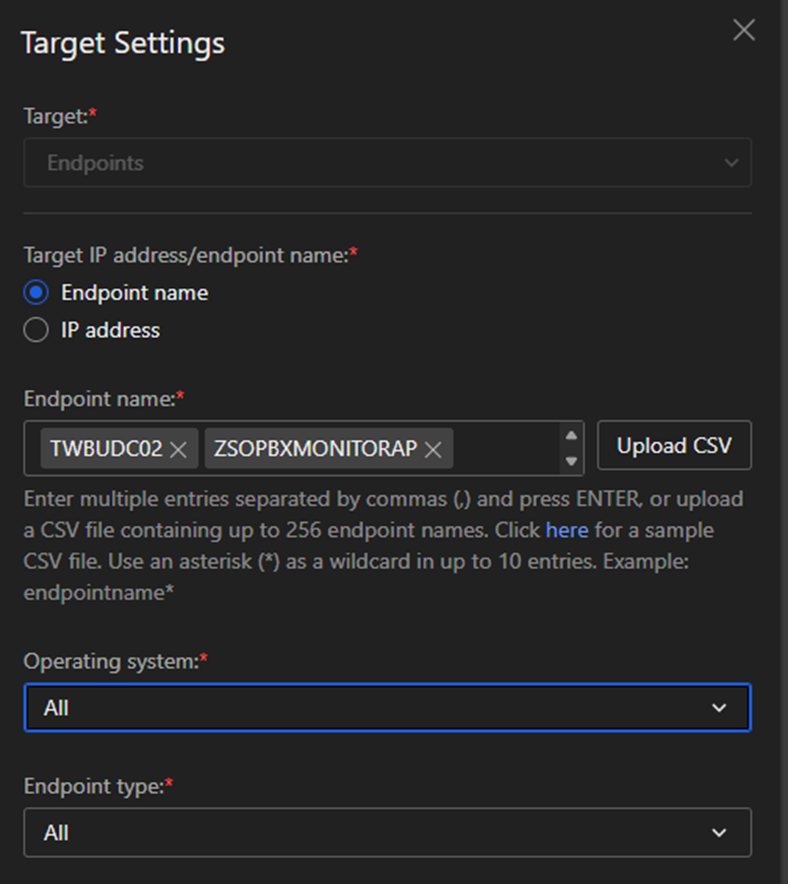Open the Operating system dropdown

coord(386,708)
